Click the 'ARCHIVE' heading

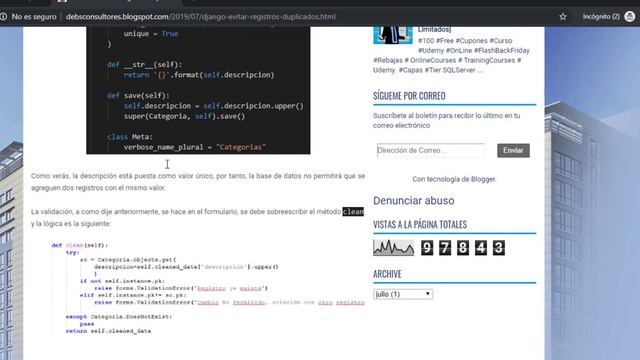pos(387,274)
